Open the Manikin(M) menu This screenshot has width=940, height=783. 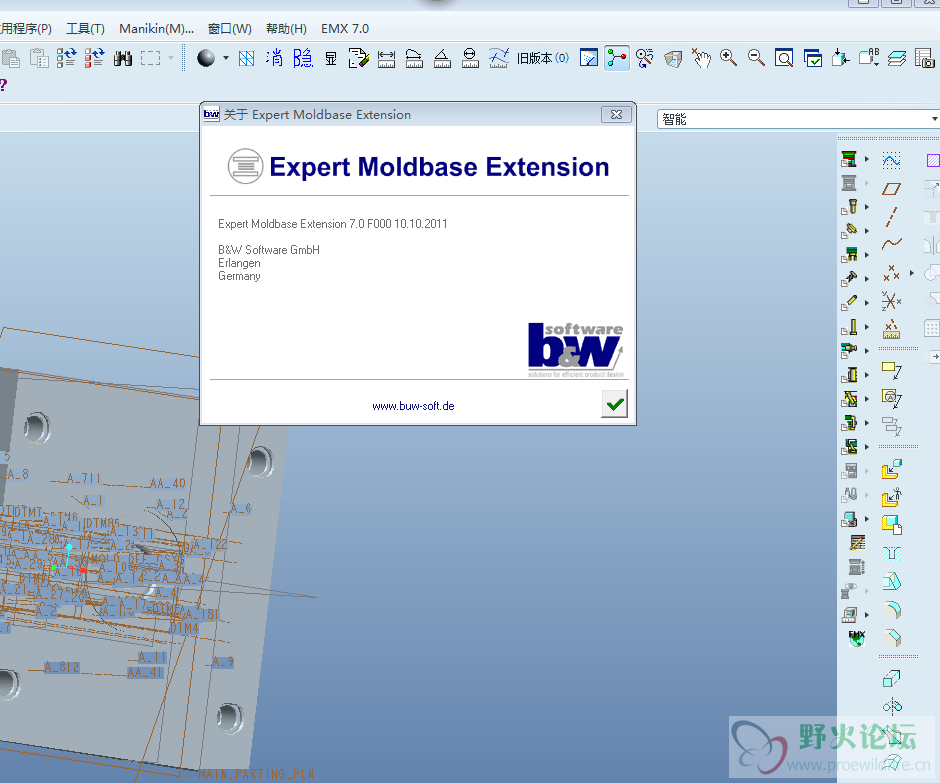[156, 29]
